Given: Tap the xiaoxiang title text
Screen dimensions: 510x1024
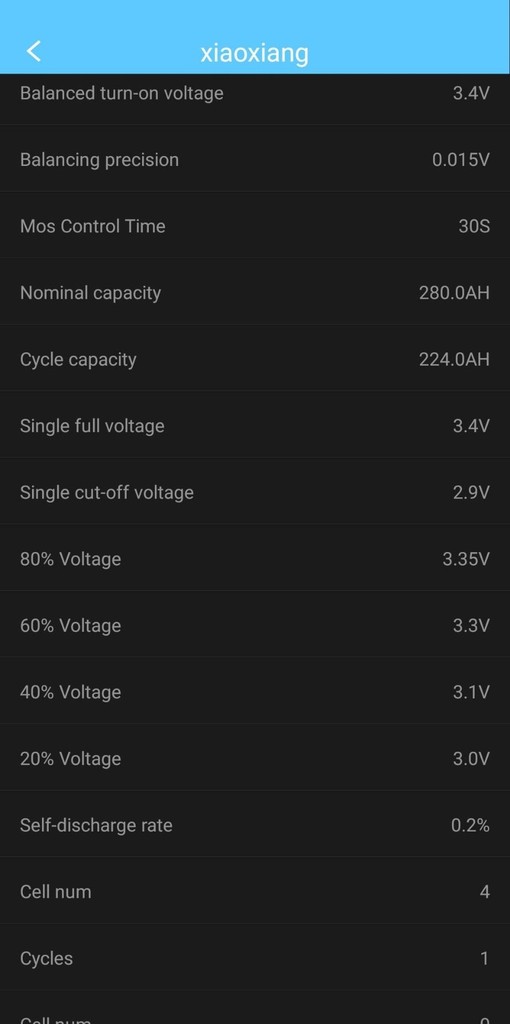Looking at the screenshot, I should (x=255, y=53).
